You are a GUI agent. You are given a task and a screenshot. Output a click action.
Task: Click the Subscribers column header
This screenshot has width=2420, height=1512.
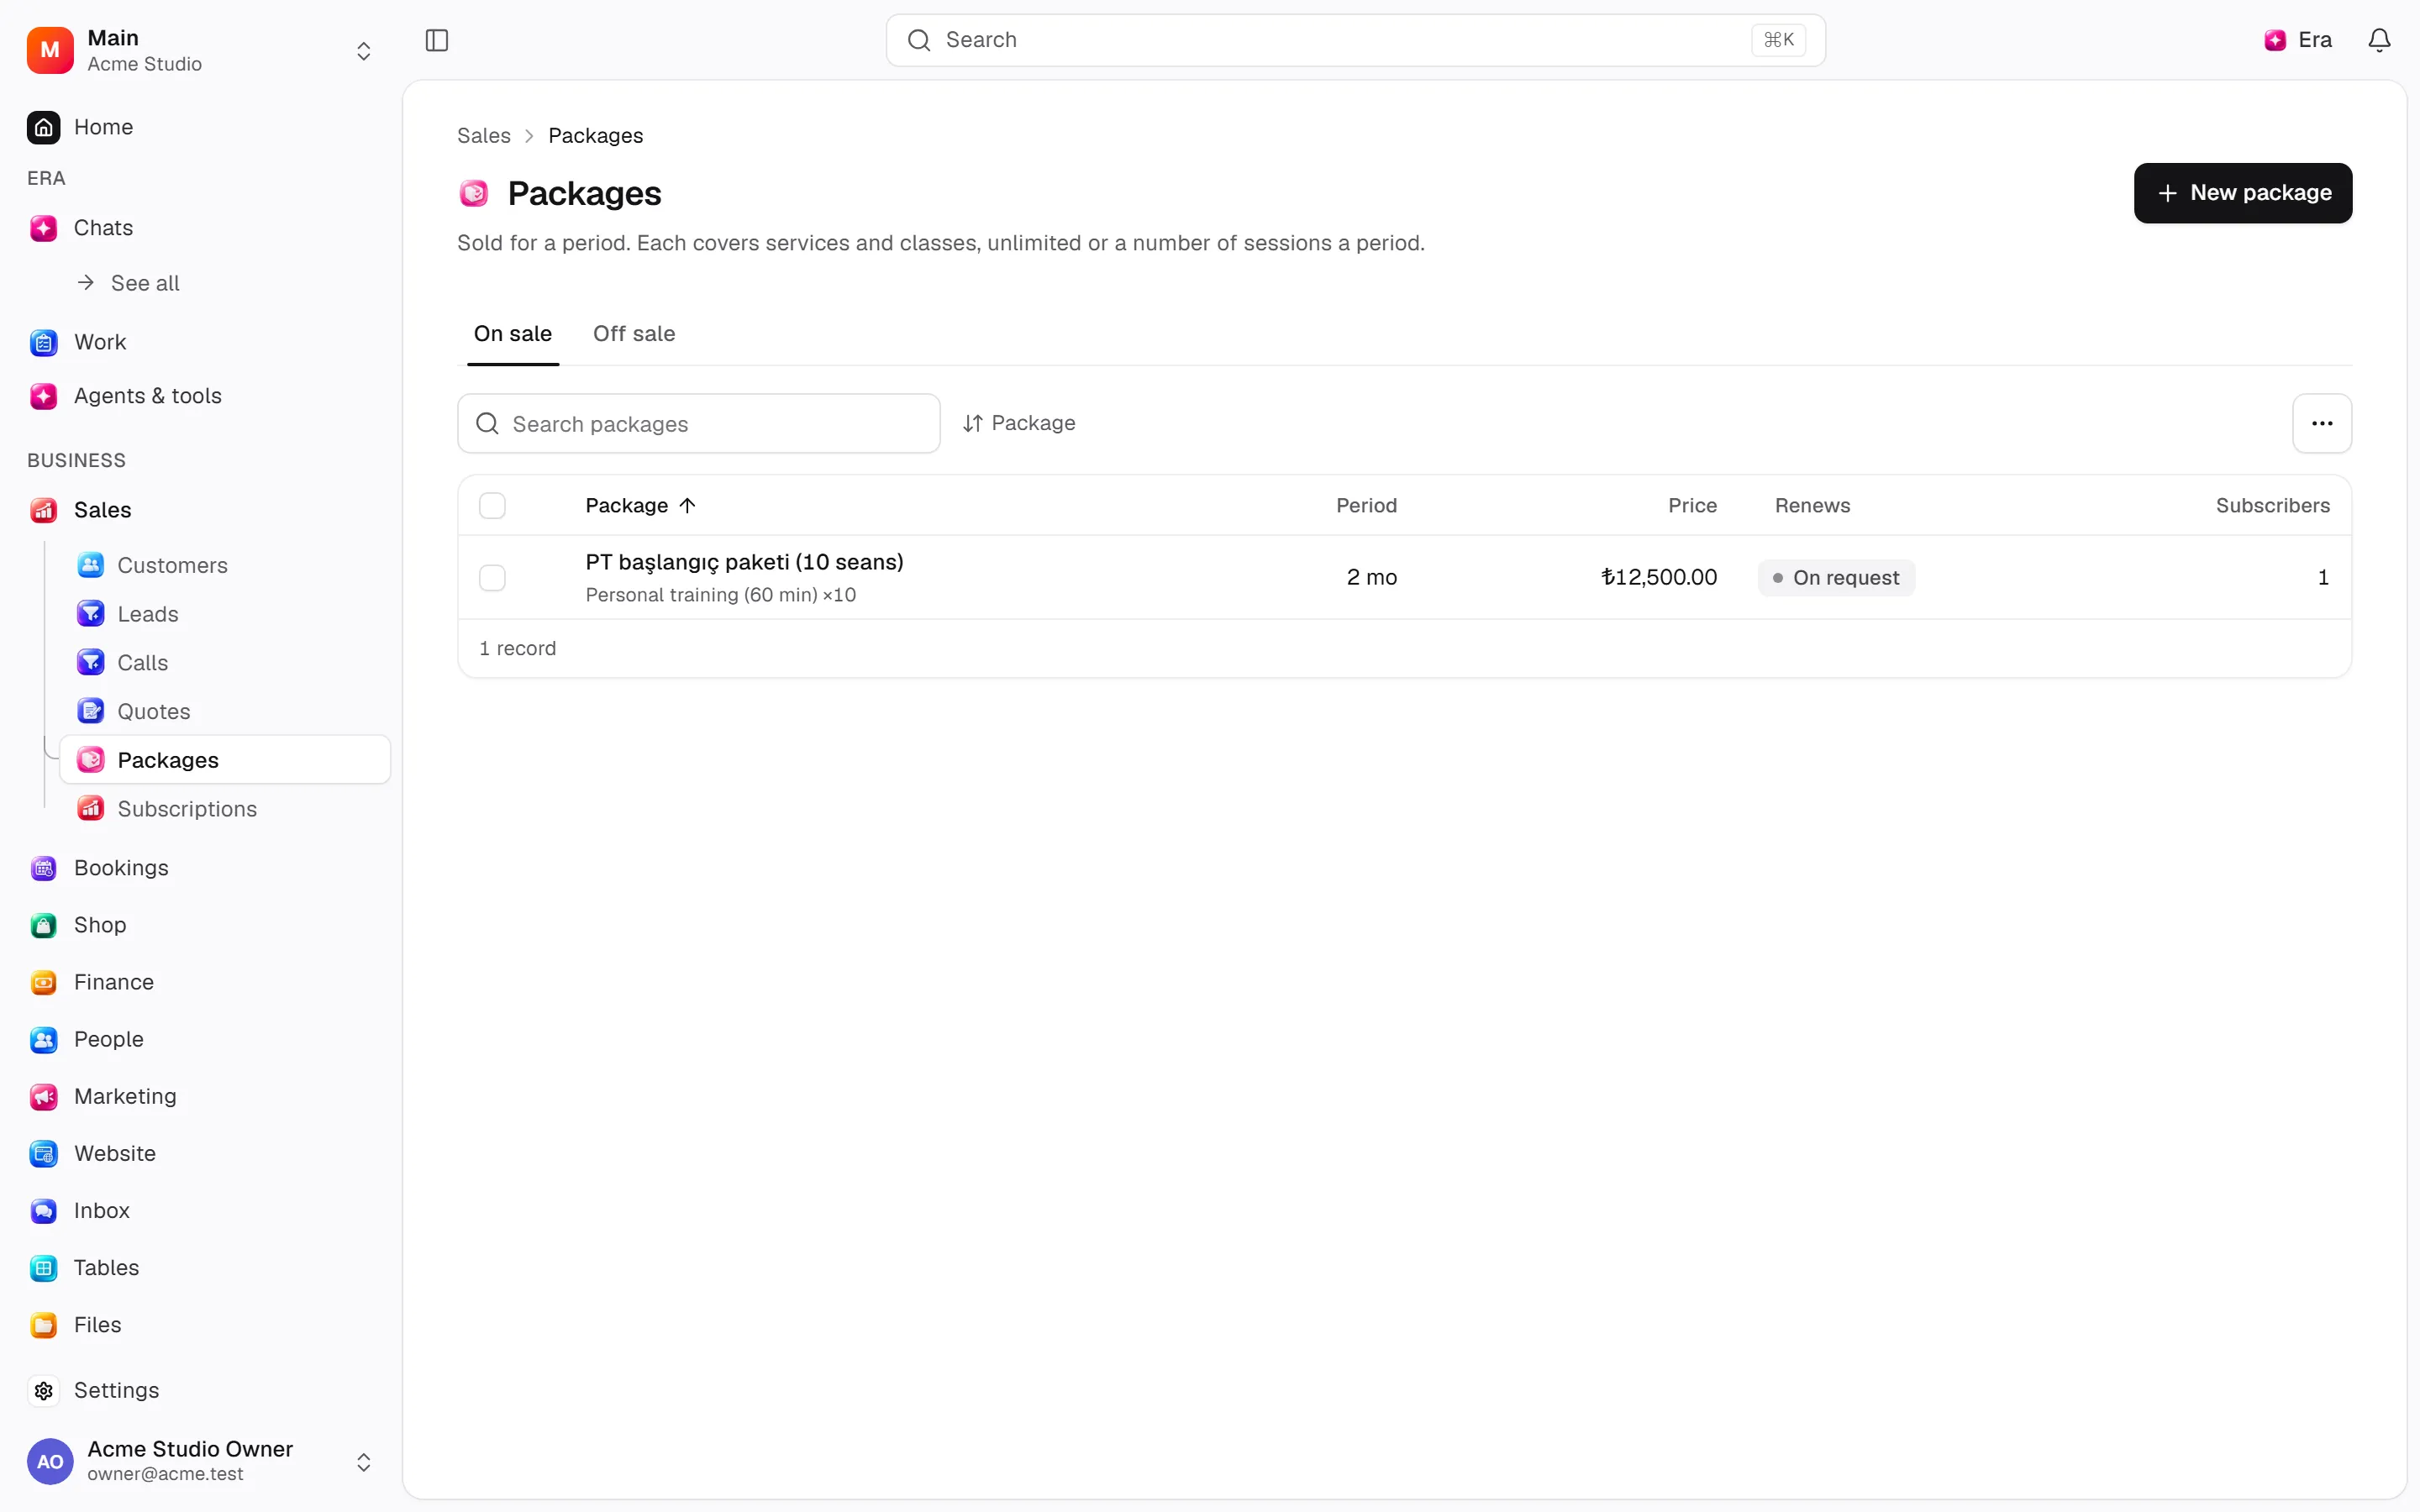(2272, 506)
